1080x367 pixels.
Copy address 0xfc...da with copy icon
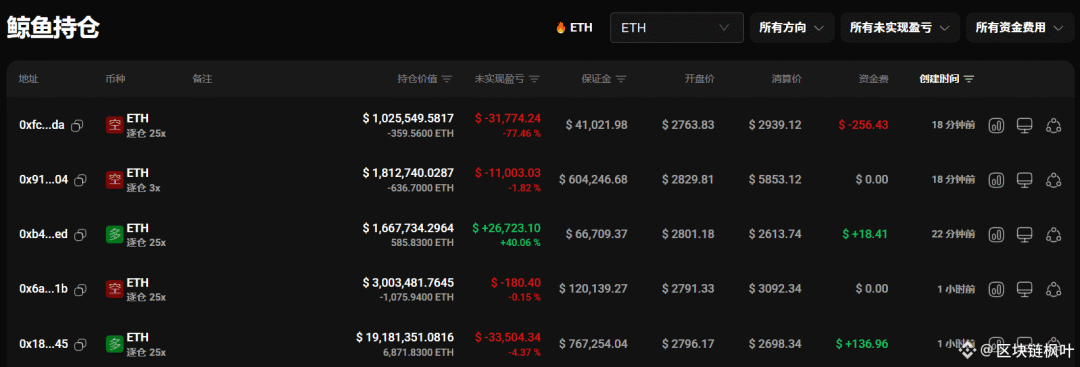tap(78, 125)
